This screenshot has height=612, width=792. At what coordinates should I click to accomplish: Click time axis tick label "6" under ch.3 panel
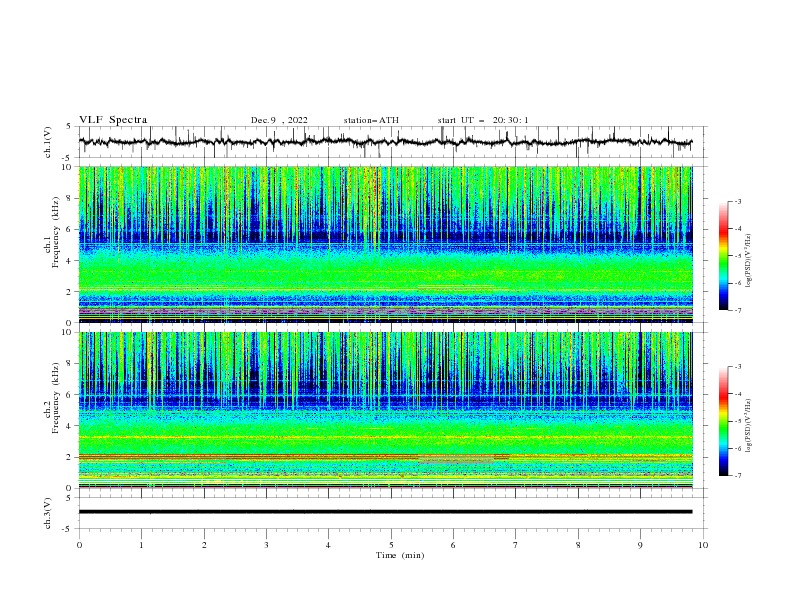tap(453, 545)
